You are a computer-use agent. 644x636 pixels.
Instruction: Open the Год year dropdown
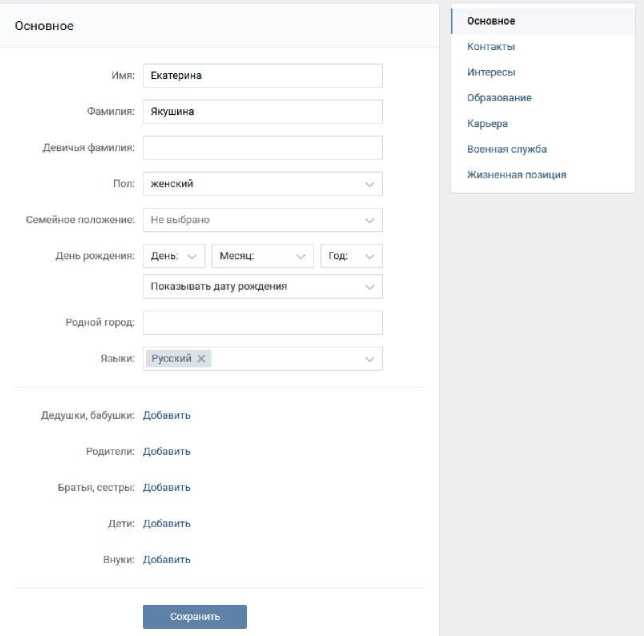pyautogui.click(x=351, y=256)
